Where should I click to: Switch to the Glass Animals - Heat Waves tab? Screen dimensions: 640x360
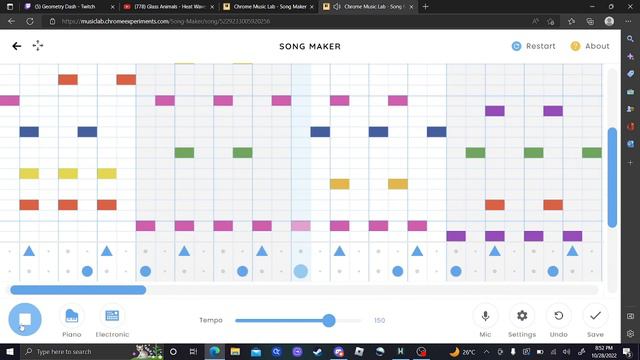point(169,7)
